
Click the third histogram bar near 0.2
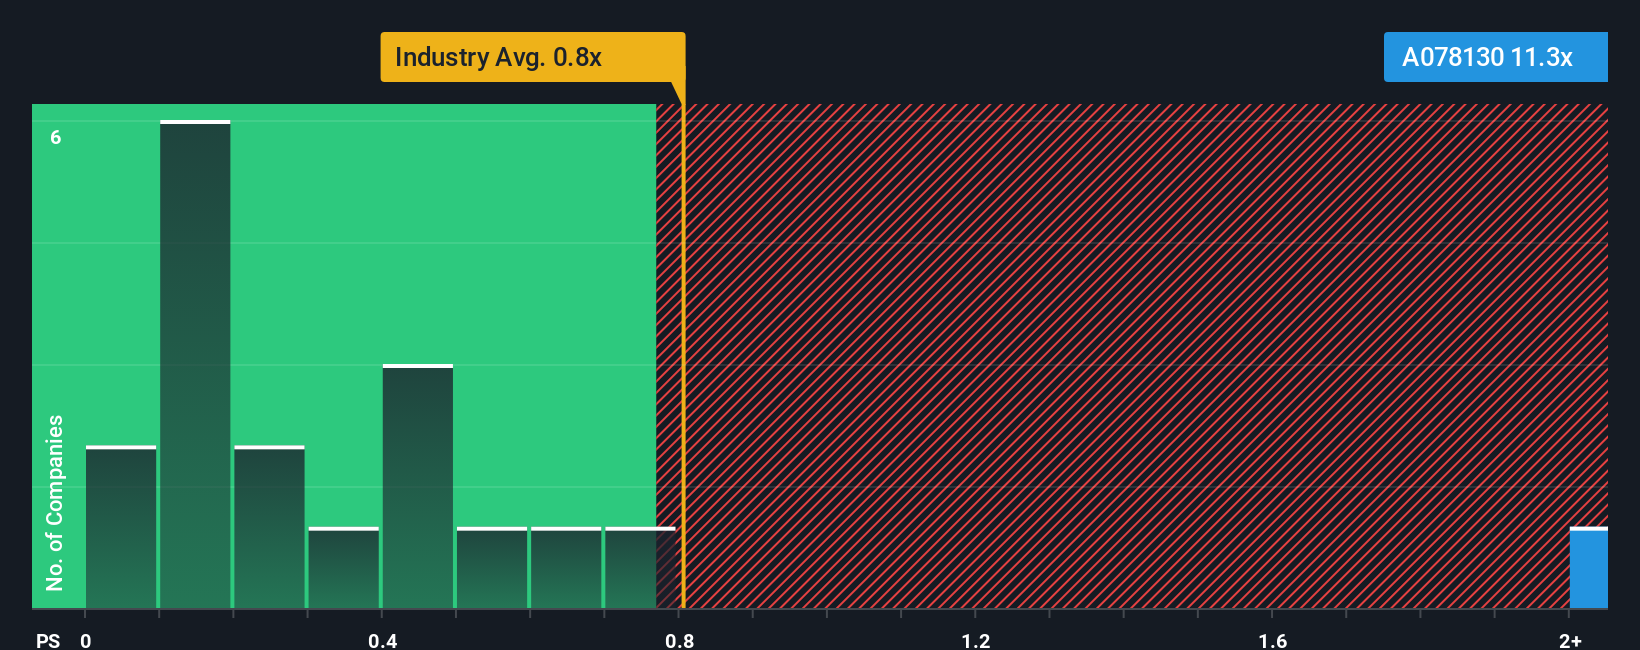pos(269,527)
